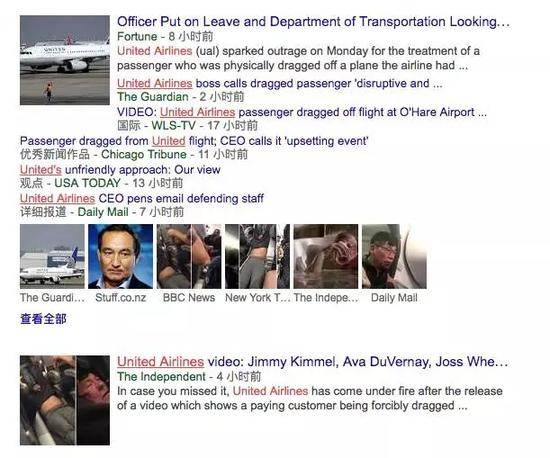Select The Guardian airplane thumbnail image
Image resolution: width=550 pixels, height=458 pixels.
point(52,256)
